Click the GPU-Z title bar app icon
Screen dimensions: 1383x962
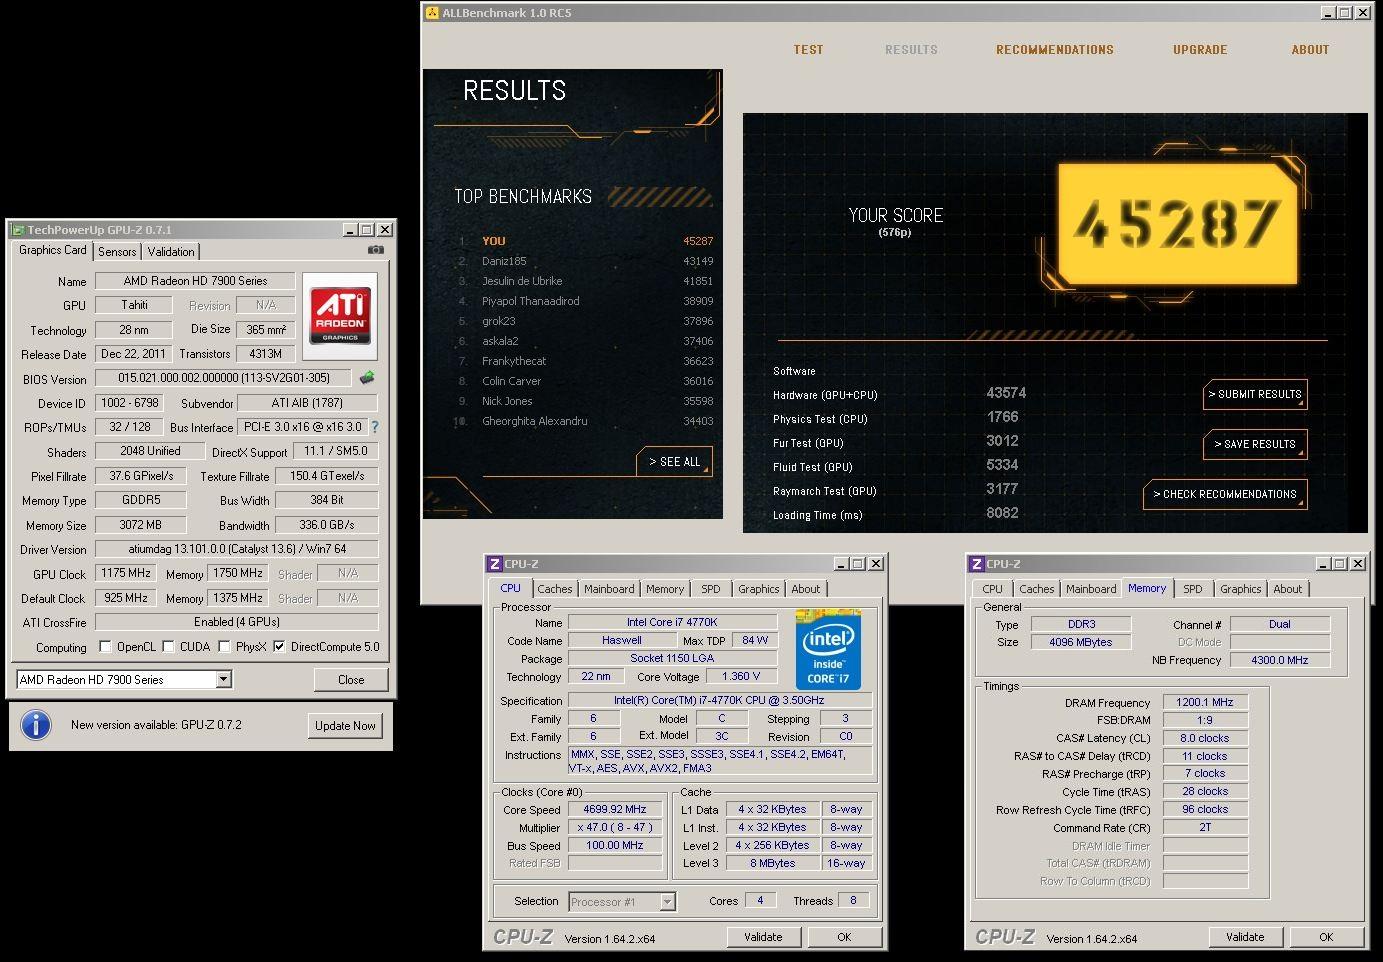[17, 230]
